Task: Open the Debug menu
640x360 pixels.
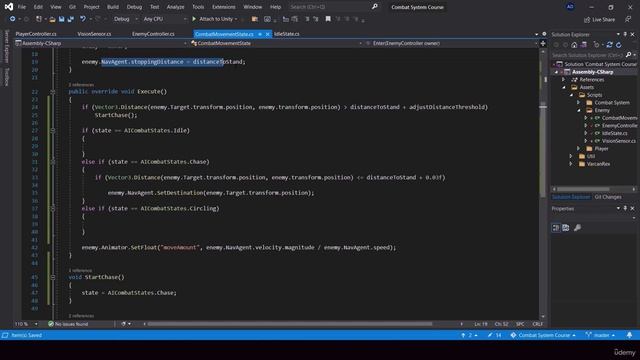Action: [x=134, y=7]
